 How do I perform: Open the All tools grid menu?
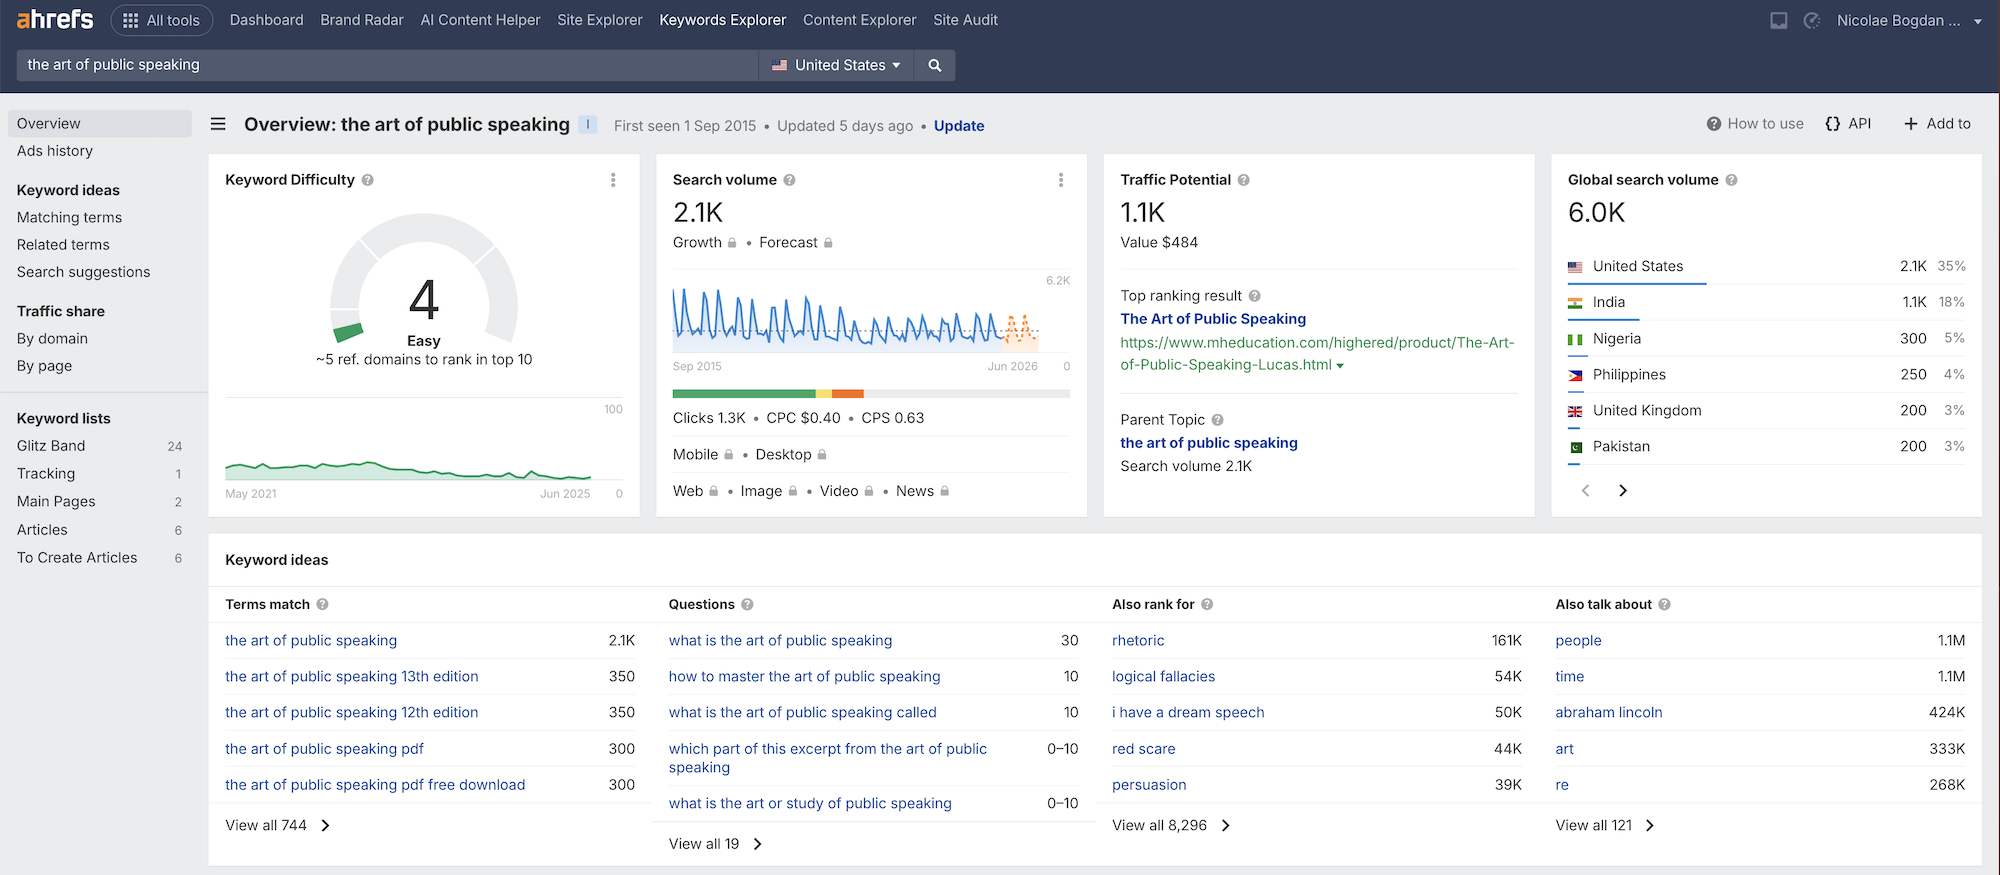161,20
